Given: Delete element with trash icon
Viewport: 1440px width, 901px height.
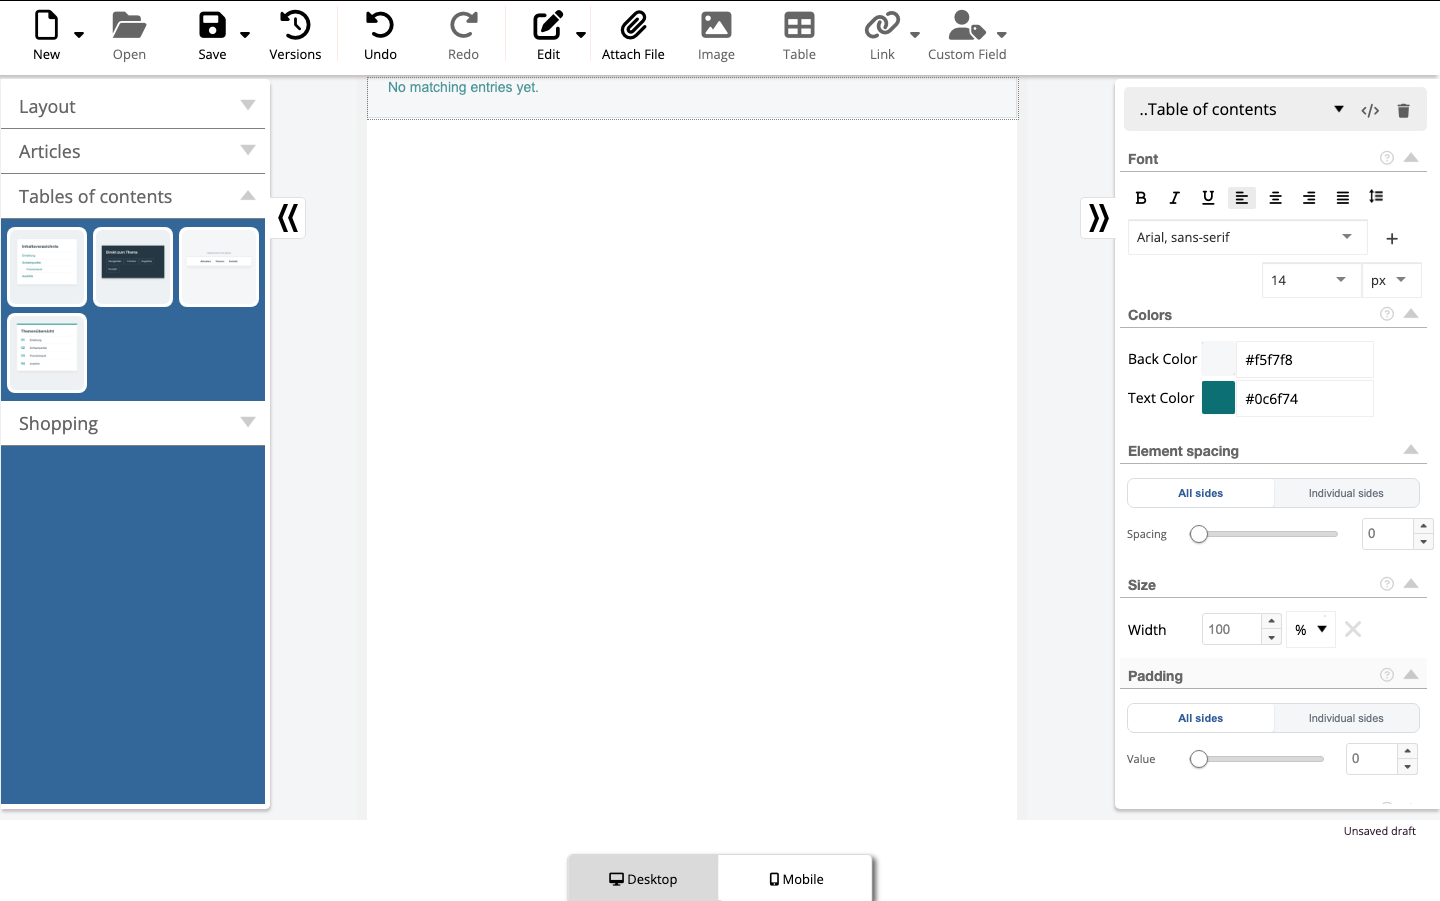Looking at the screenshot, I should (1403, 110).
